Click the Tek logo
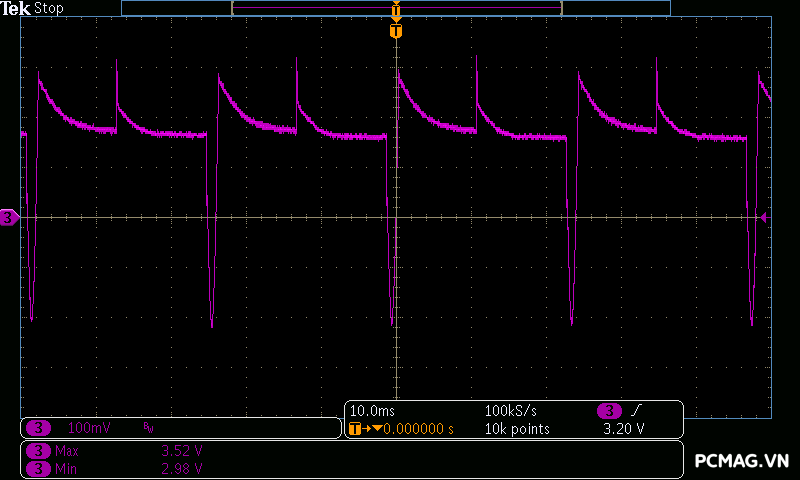Image resolution: width=800 pixels, height=480 pixels. (x=16, y=8)
